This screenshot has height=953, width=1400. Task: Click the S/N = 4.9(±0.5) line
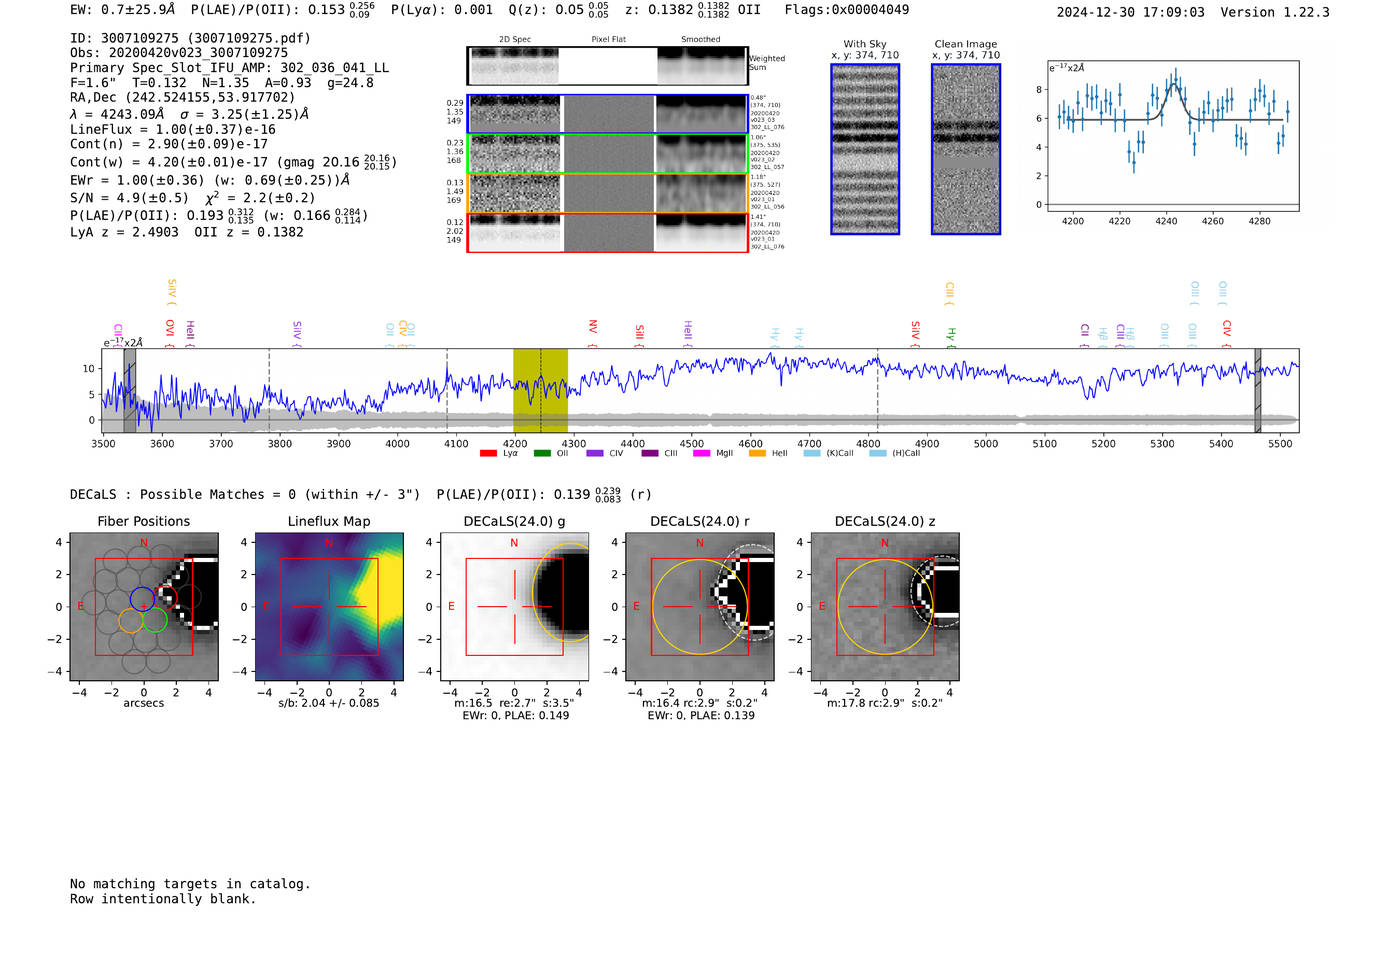192,197
